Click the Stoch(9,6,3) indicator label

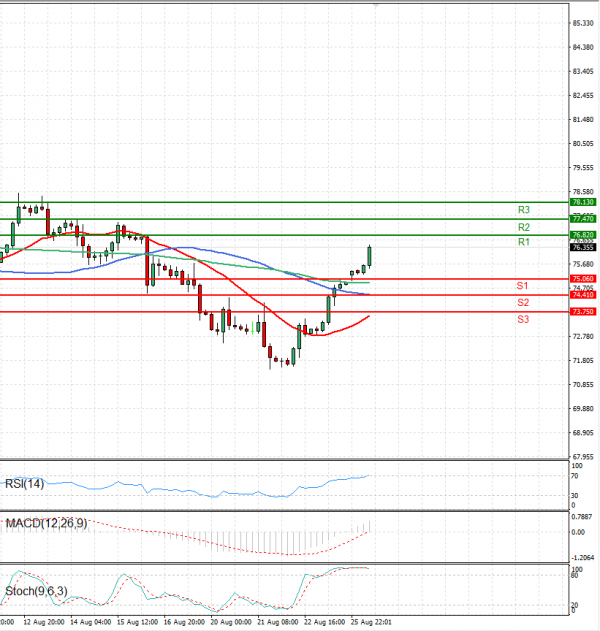coord(36,591)
